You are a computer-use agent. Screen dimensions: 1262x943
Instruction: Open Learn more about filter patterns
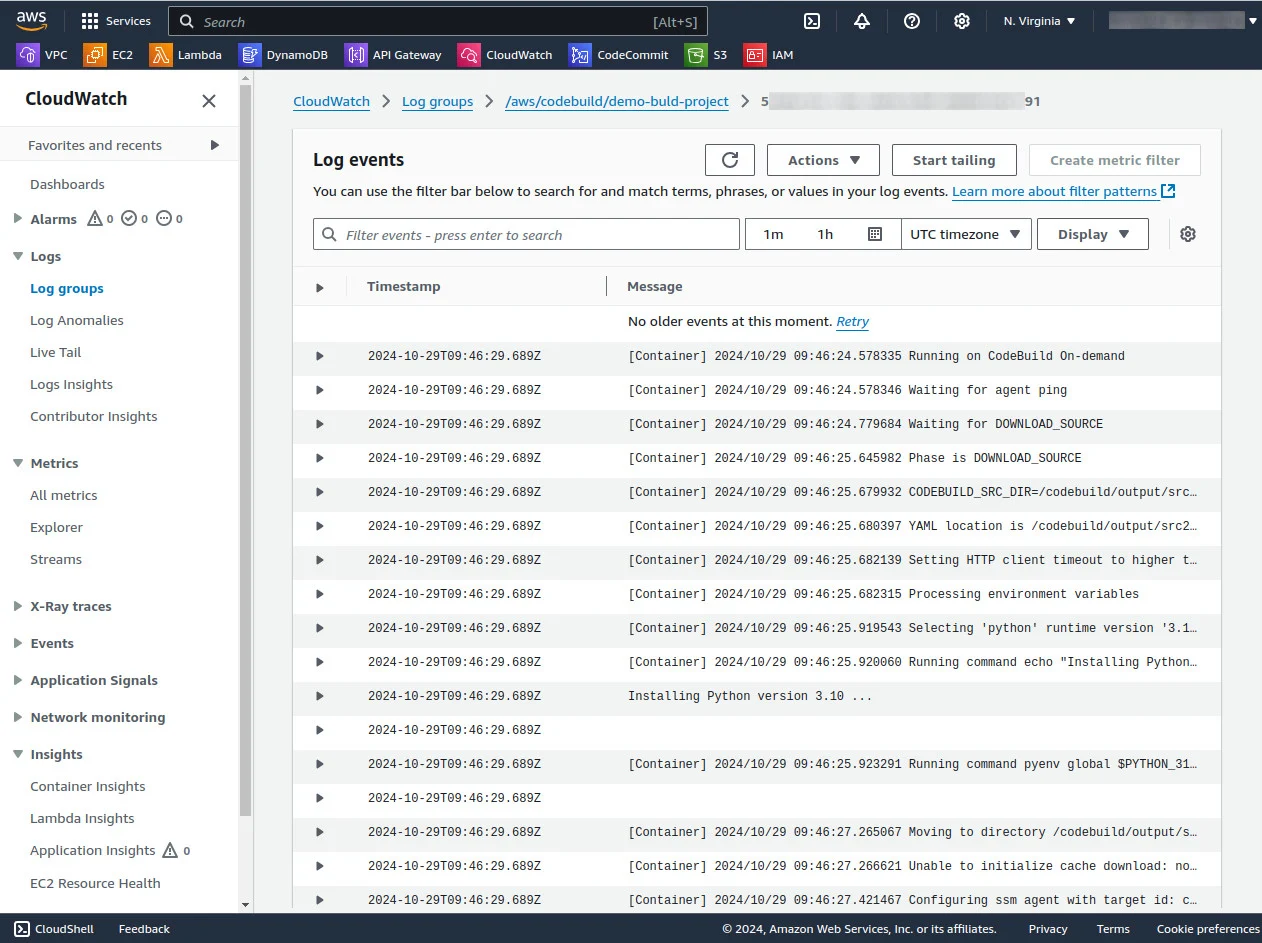(x=1063, y=191)
